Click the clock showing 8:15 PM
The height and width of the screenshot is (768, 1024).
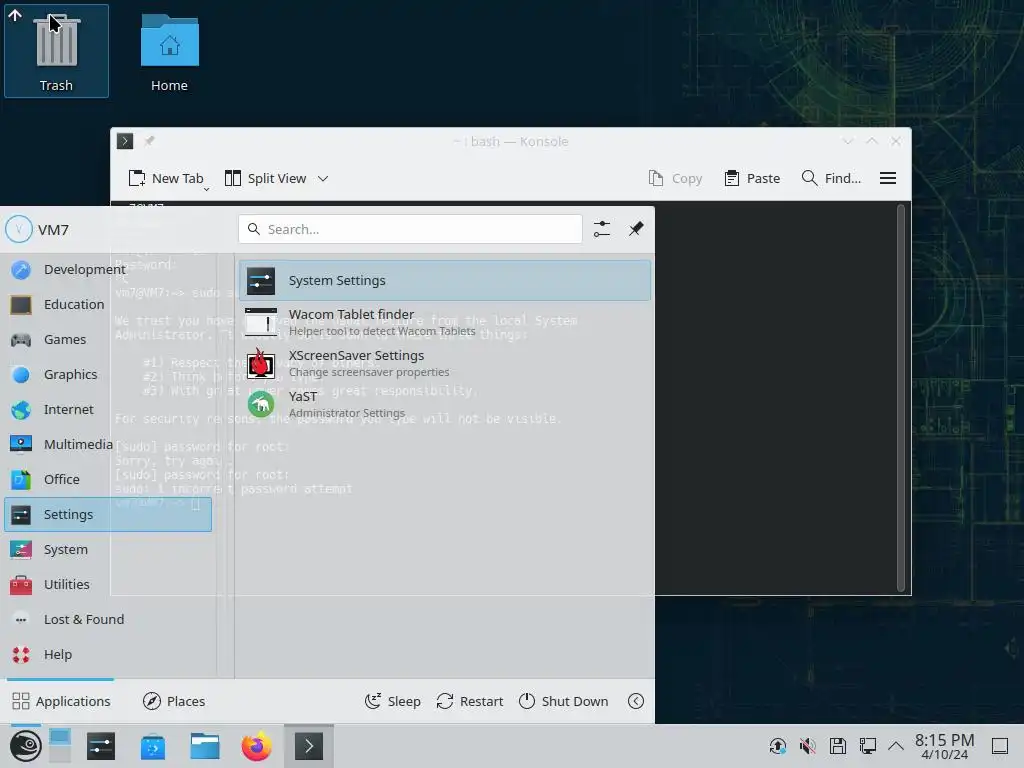click(944, 746)
